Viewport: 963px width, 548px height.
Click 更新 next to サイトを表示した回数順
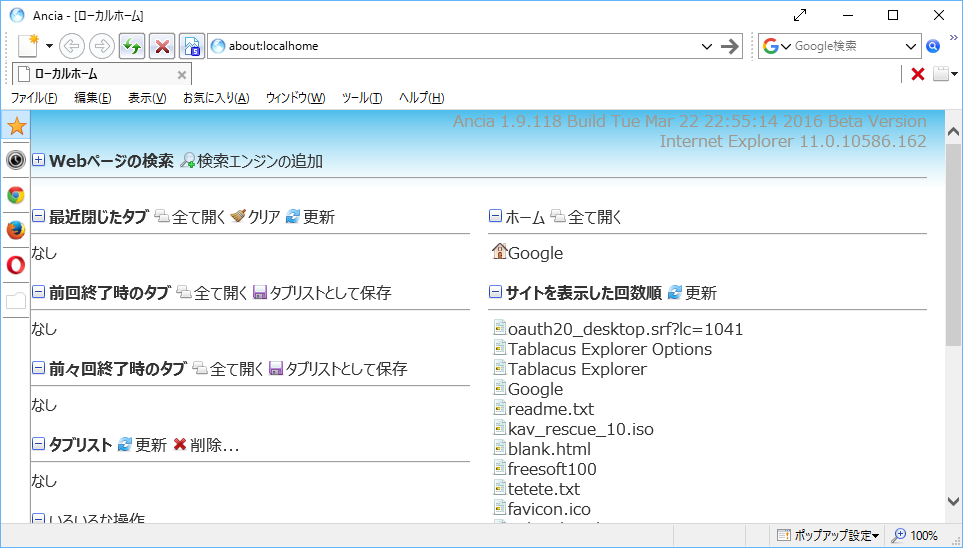coord(701,293)
